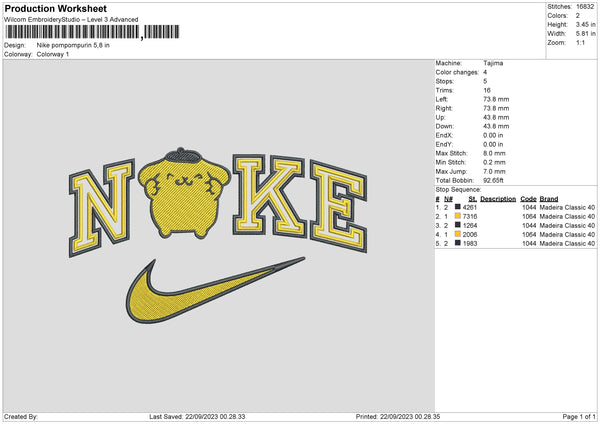Click the dark swatch in stop row 3

click(x=458, y=225)
